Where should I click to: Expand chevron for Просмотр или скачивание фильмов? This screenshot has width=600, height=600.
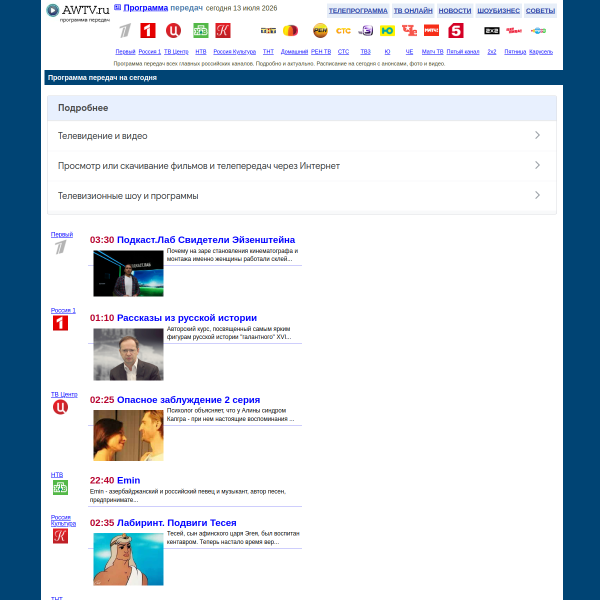point(537,165)
